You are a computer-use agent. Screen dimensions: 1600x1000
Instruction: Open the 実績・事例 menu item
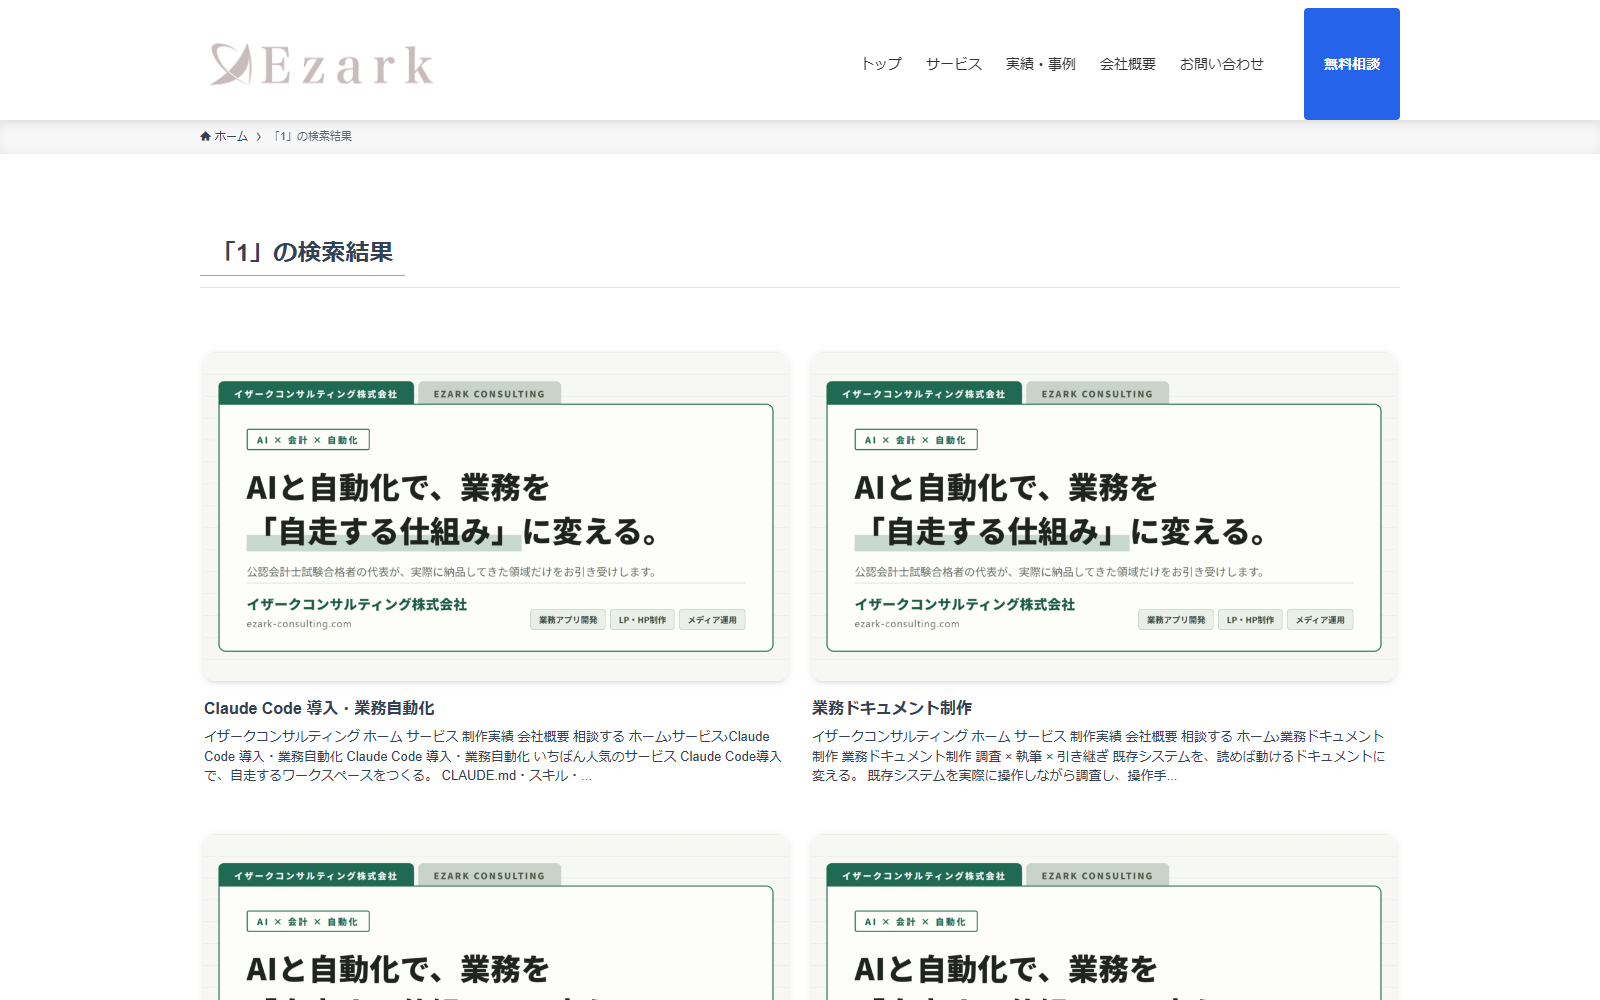coord(1040,64)
